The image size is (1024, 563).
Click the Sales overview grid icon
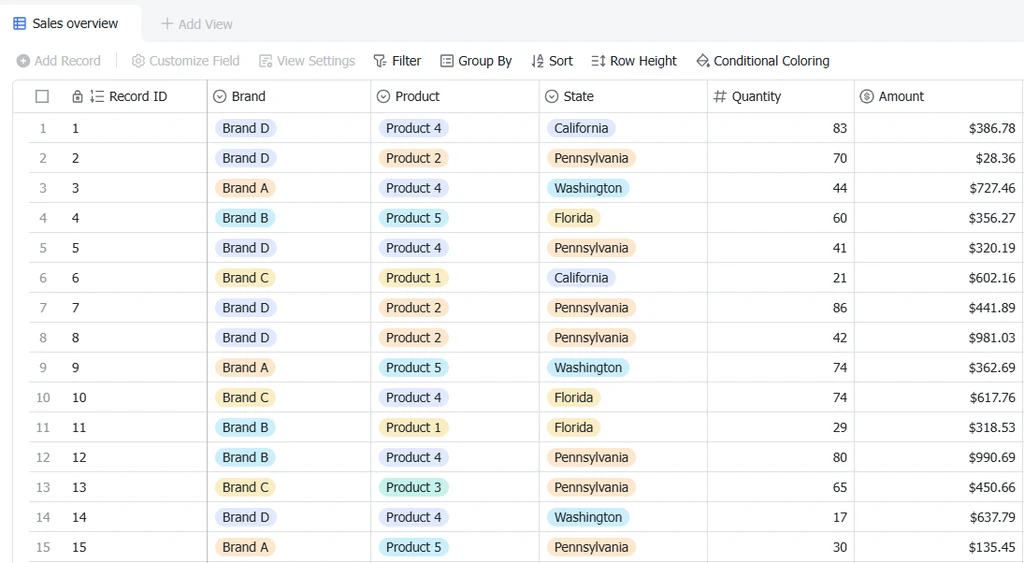(20, 24)
